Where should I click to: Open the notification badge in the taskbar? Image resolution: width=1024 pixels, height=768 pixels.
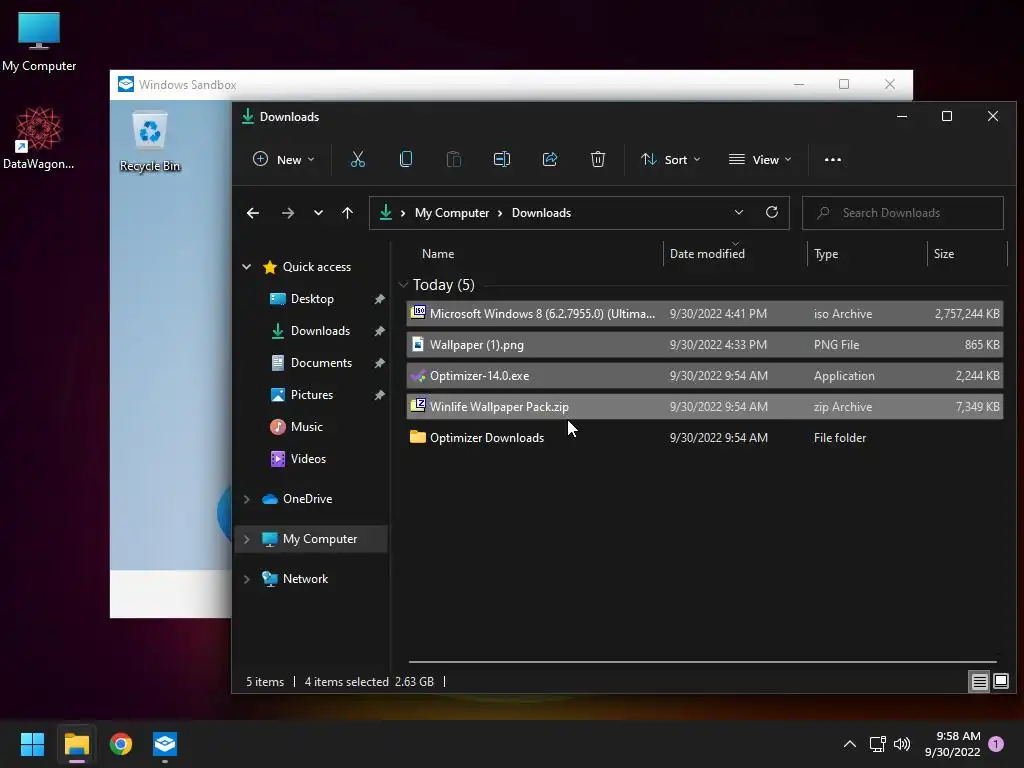[996, 744]
